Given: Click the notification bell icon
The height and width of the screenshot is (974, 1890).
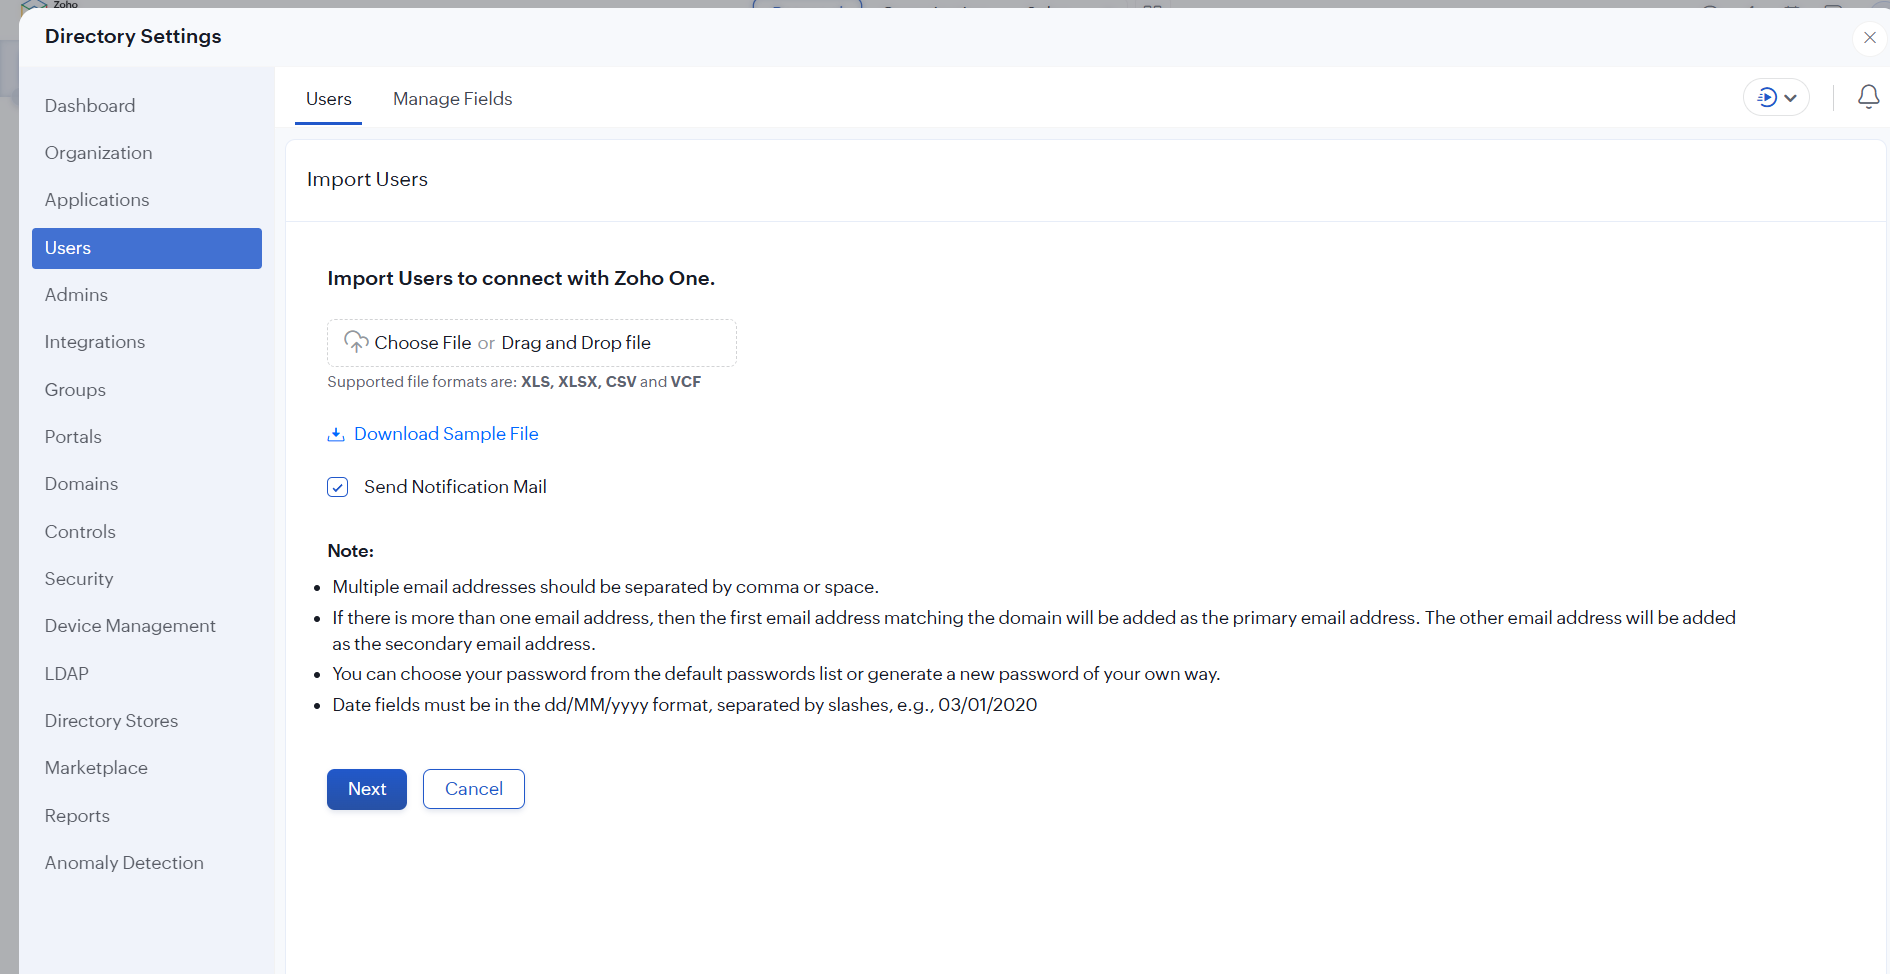Looking at the screenshot, I should pos(1868,97).
